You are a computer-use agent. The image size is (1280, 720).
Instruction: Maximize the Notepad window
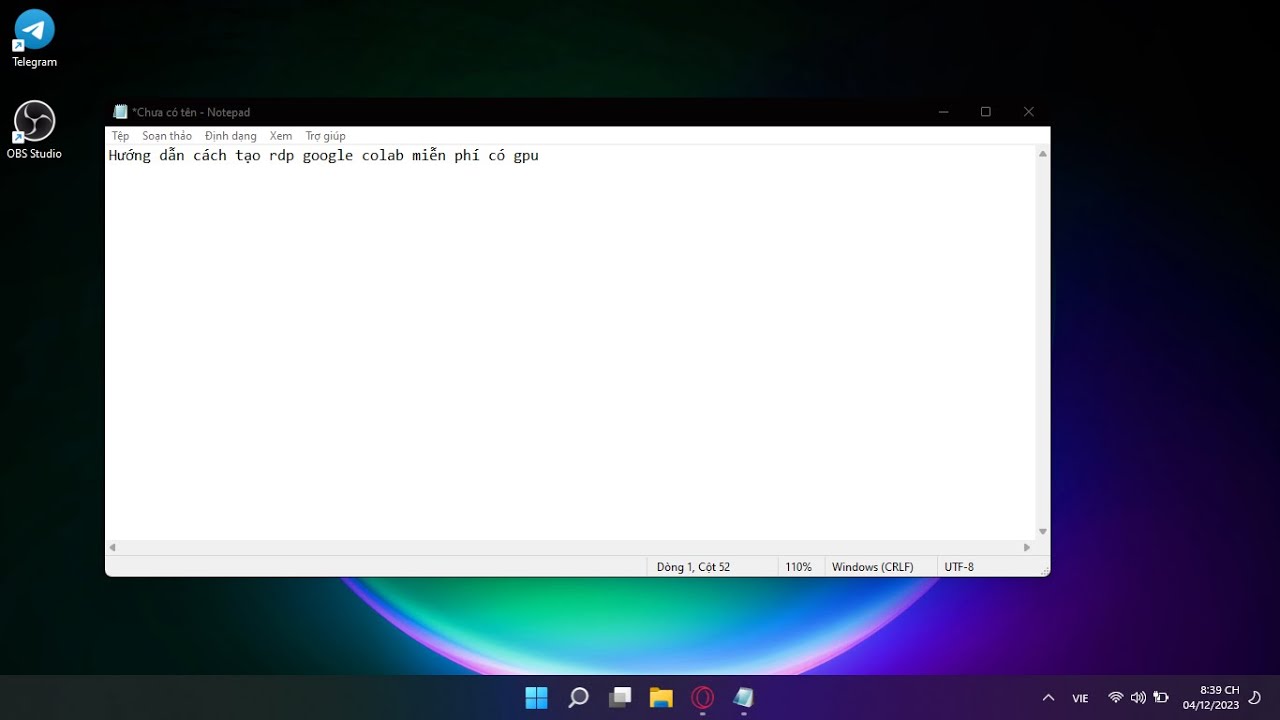click(x=986, y=112)
